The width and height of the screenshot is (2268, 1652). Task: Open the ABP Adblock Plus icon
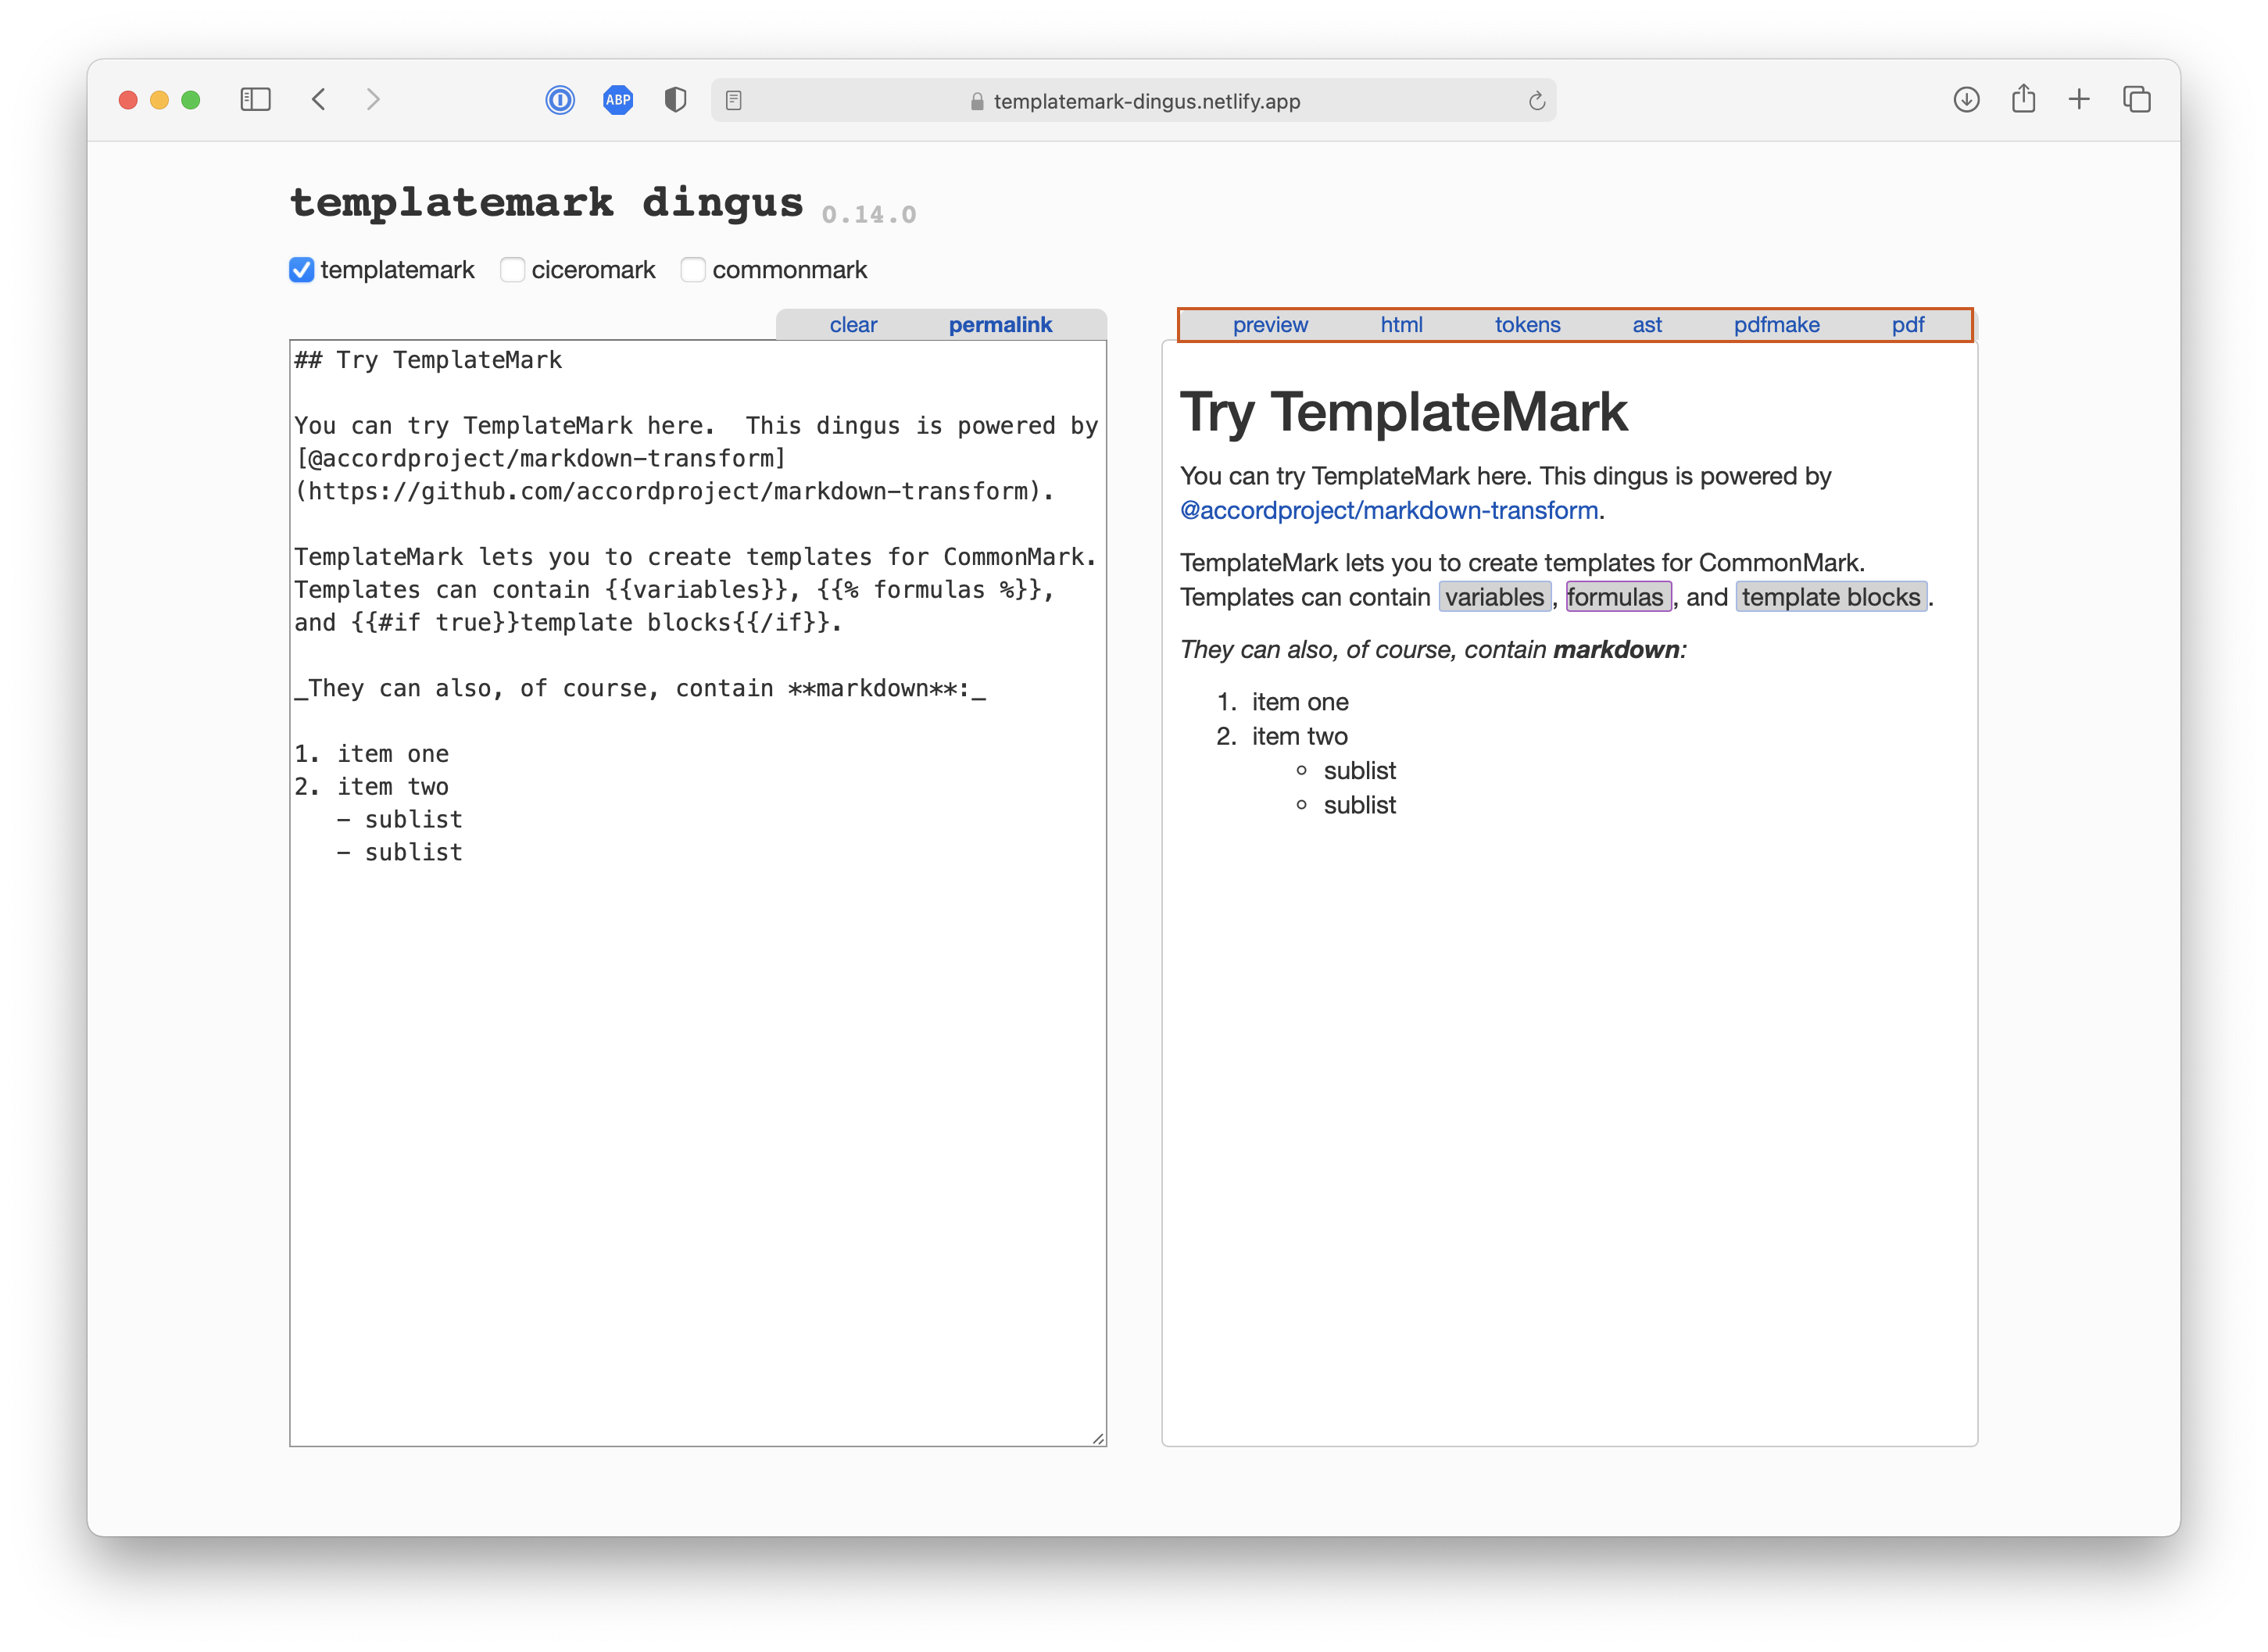pyautogui.click(x=618, y=100)
